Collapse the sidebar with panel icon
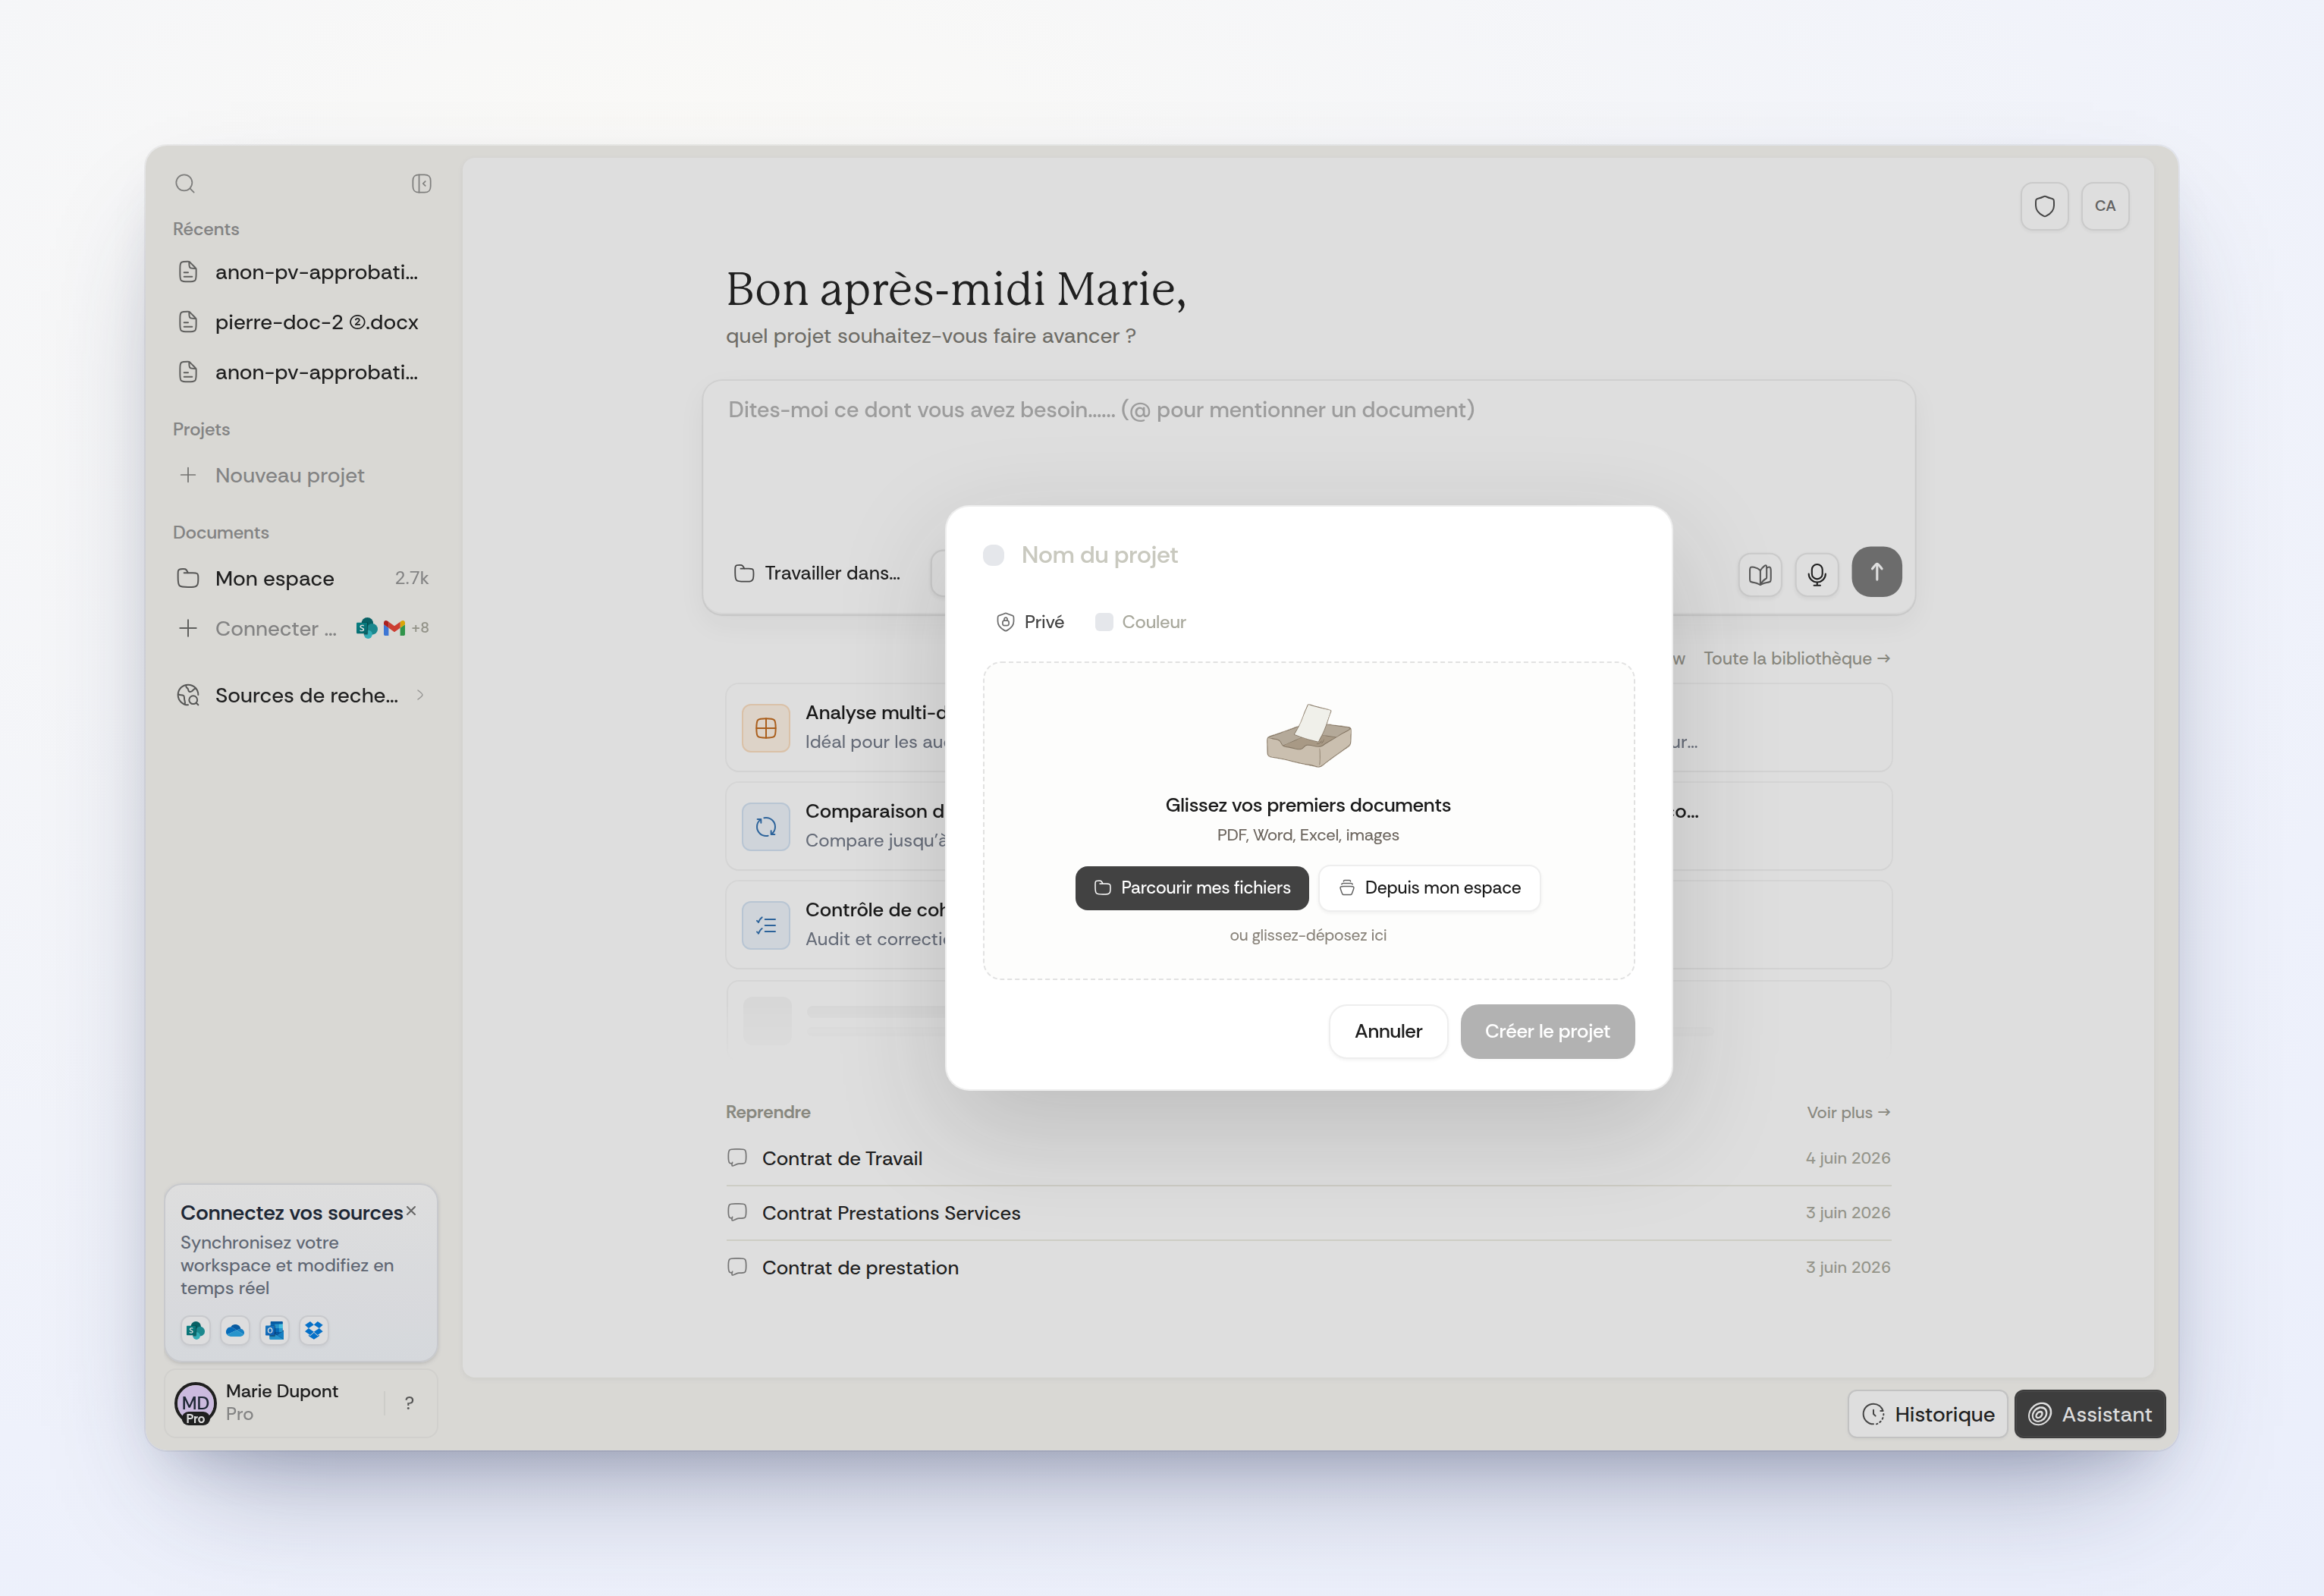This screenshot has width=2324, height=1596. tap(421, 184)
